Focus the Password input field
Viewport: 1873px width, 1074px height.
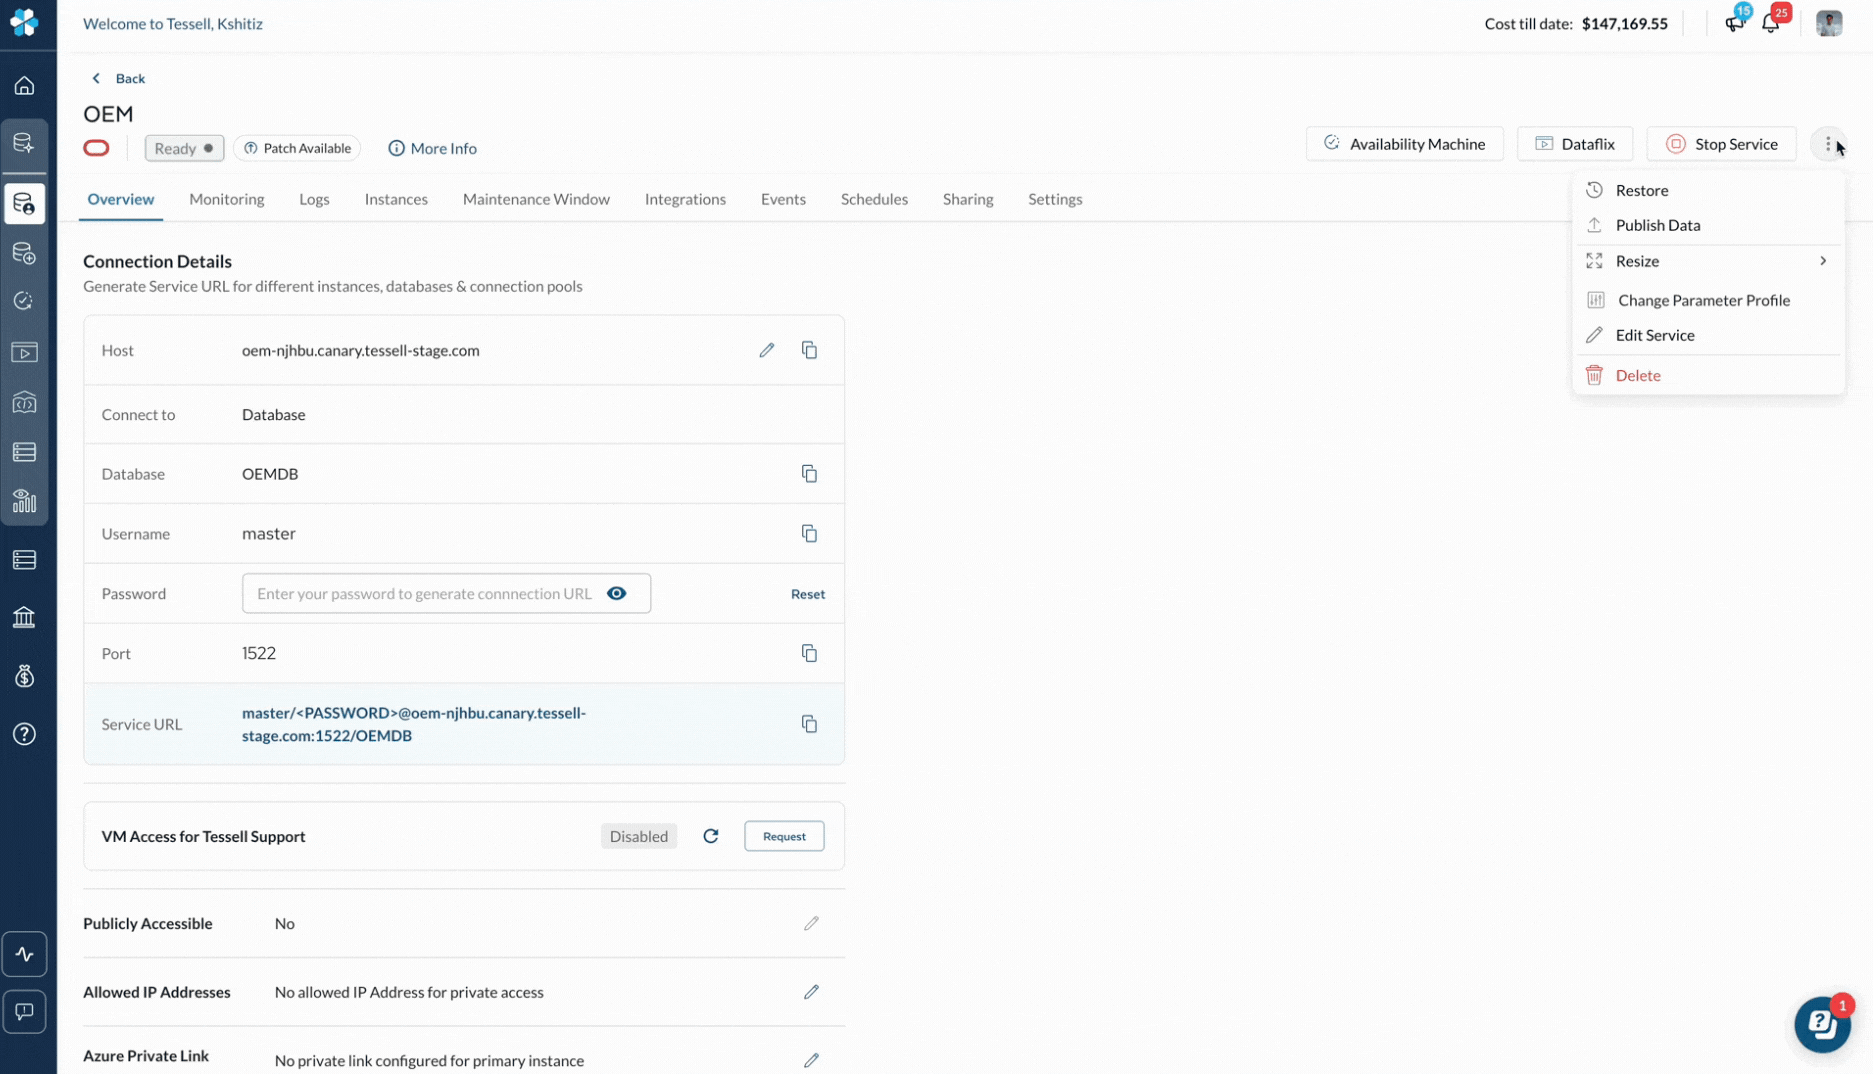click(424, 593)
